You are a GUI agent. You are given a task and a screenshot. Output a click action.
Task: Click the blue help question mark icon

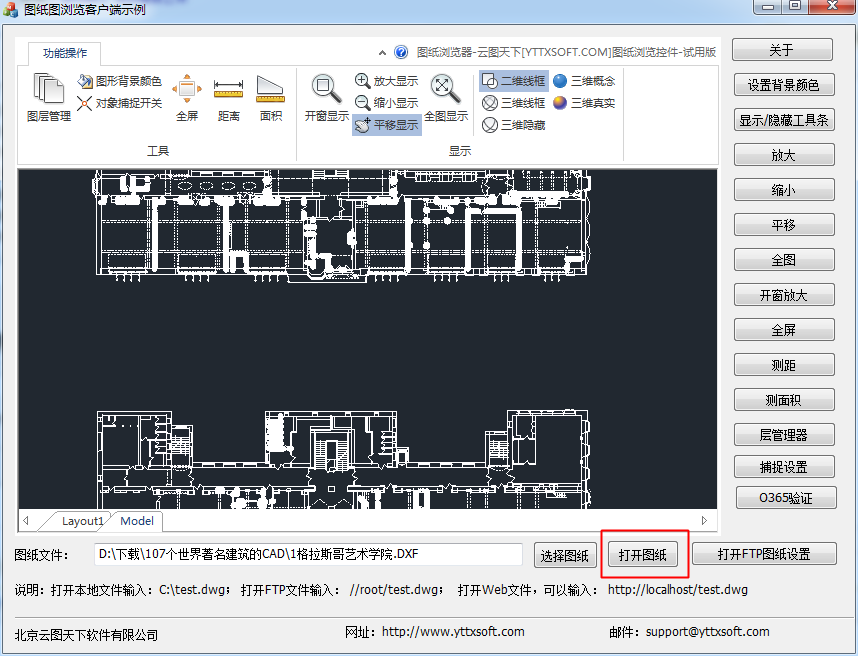[401, 52]
